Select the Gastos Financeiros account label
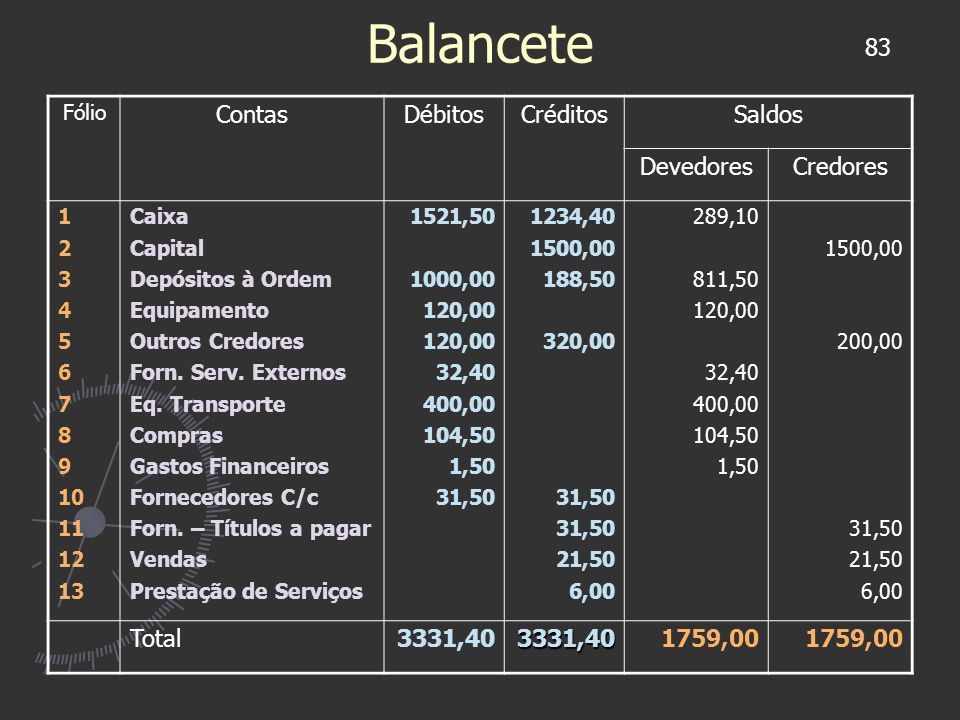Viewport: 960px width, 720px height. [x=230, y=467]
